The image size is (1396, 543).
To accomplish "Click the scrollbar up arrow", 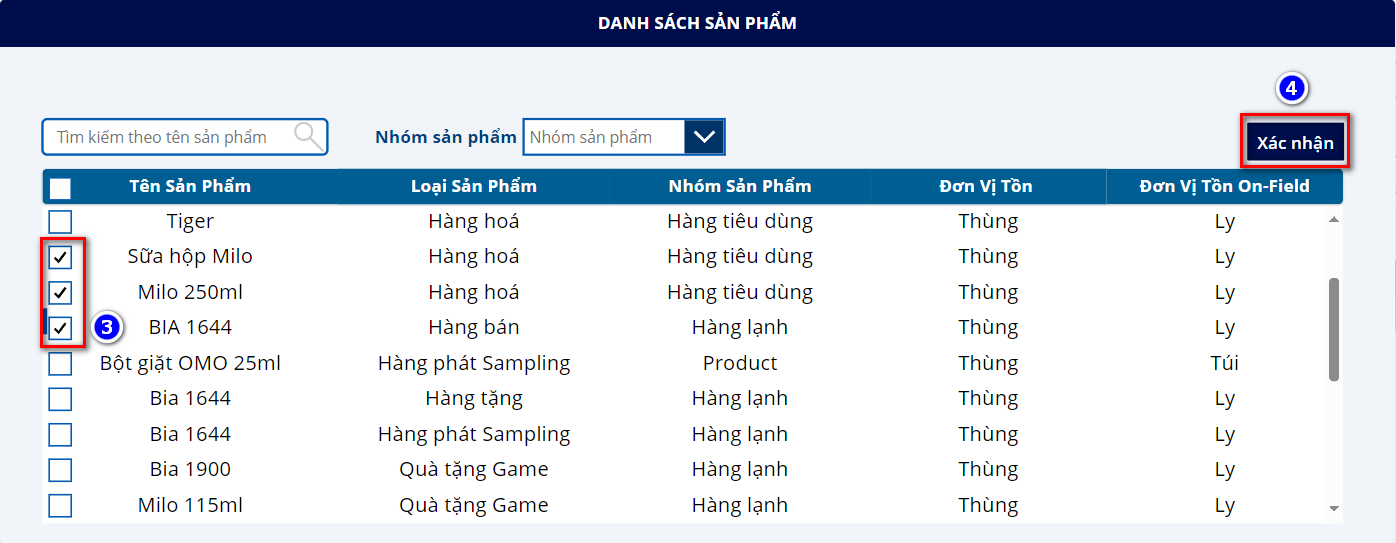I will point(1333,219).
